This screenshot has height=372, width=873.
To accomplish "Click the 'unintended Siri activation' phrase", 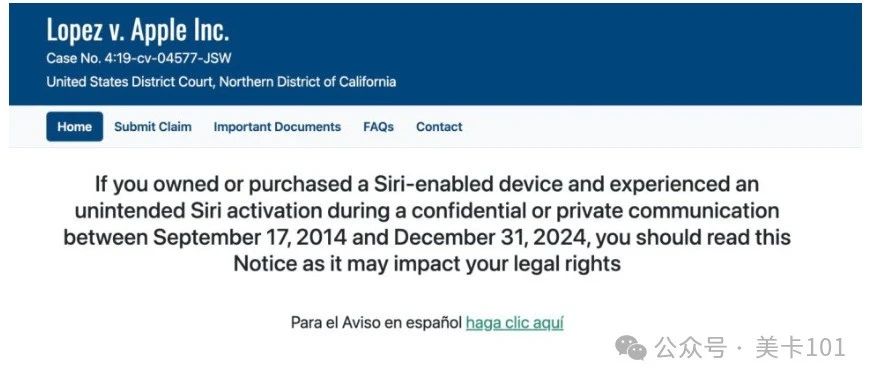I will [198, 211].
